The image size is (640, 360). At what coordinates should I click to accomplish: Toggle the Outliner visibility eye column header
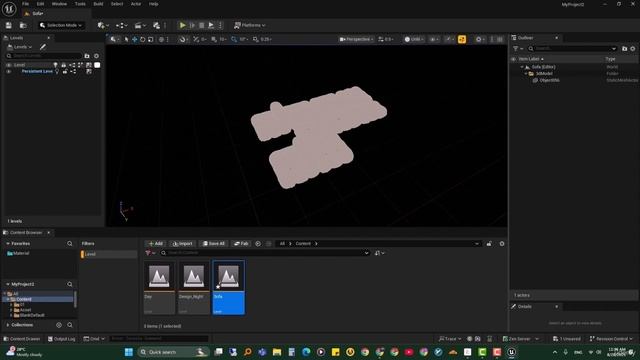click(x=513, y=59)
